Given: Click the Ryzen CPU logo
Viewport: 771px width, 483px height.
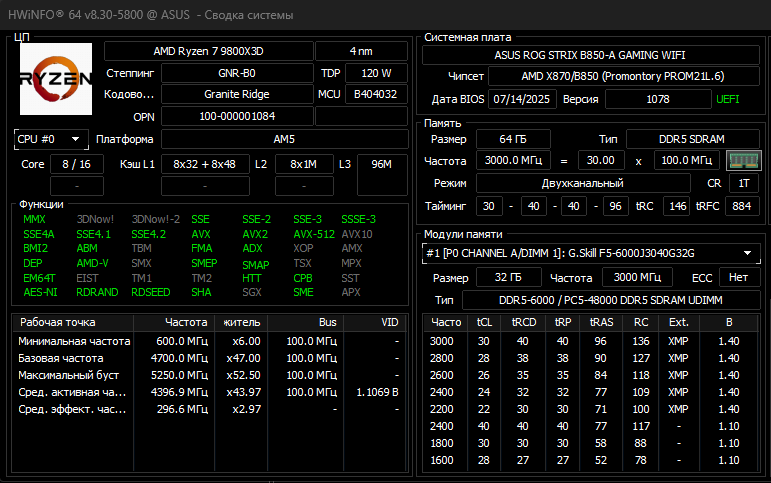Looking at the screenshot, I should (x=56, y=79).
